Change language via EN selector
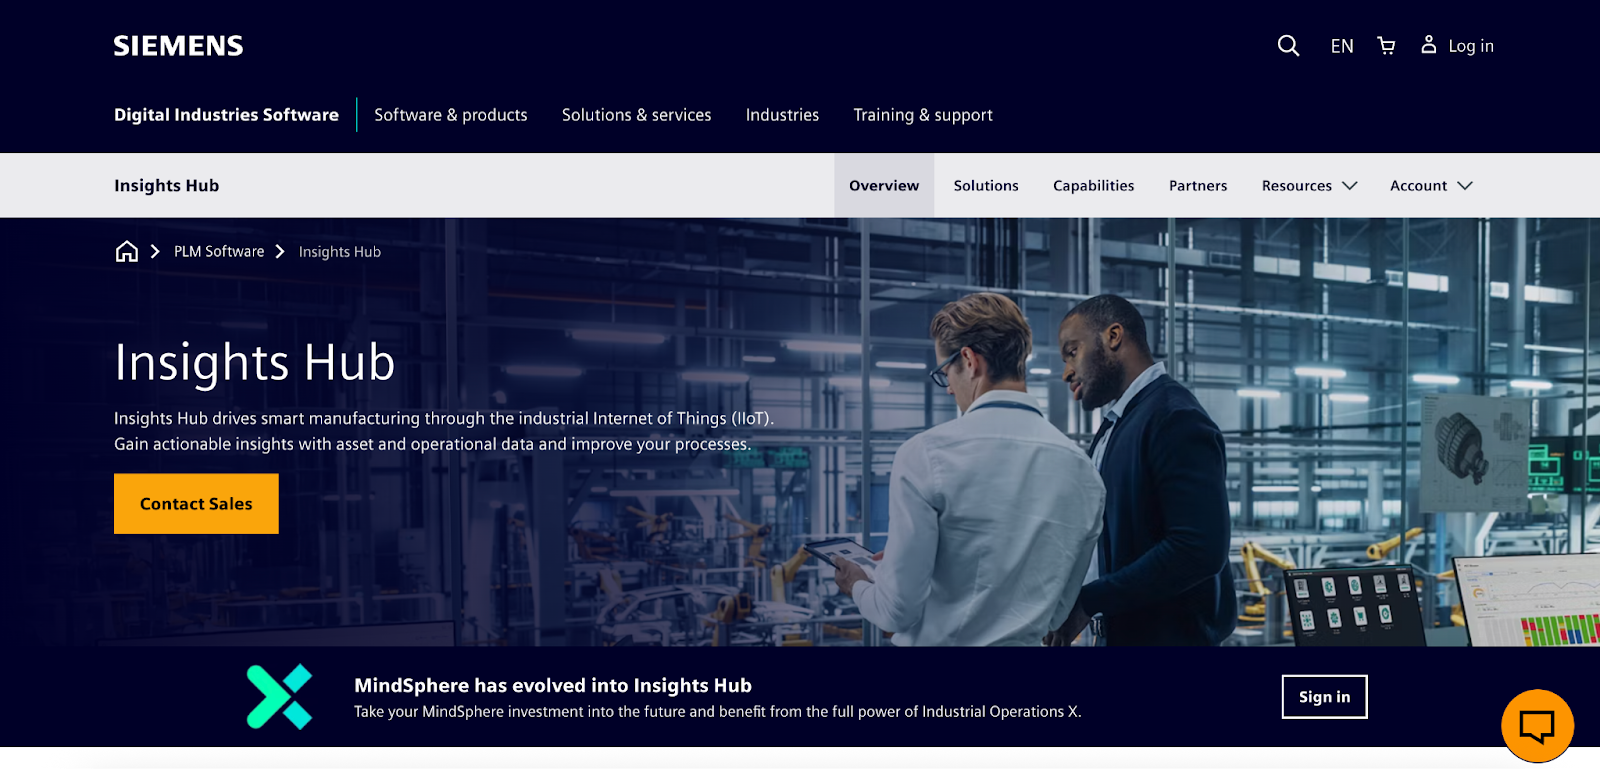Viewport: 1600px width, 769px height. point(1342,46)
